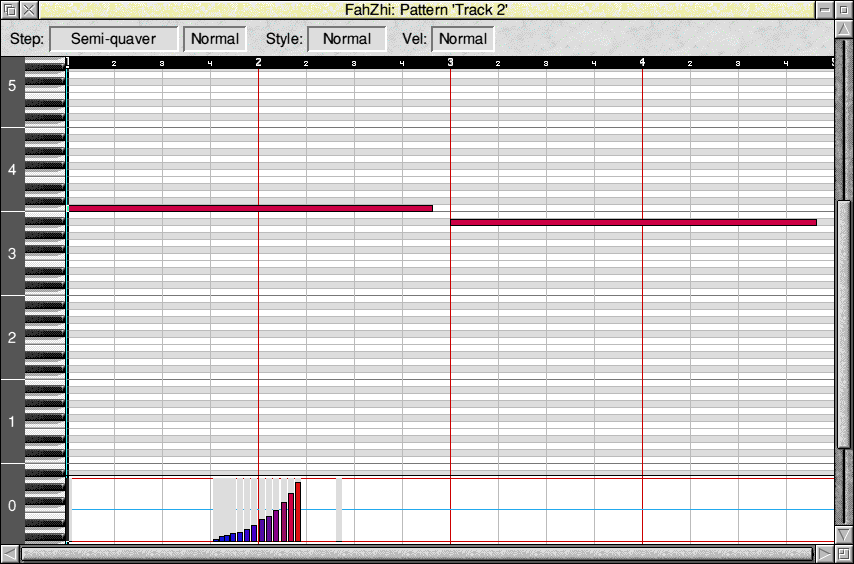The height and width of the screenshot is (564, 854).
Task: Open the Step 'Semi-quaver' selector
Action: tap(113, 39)
